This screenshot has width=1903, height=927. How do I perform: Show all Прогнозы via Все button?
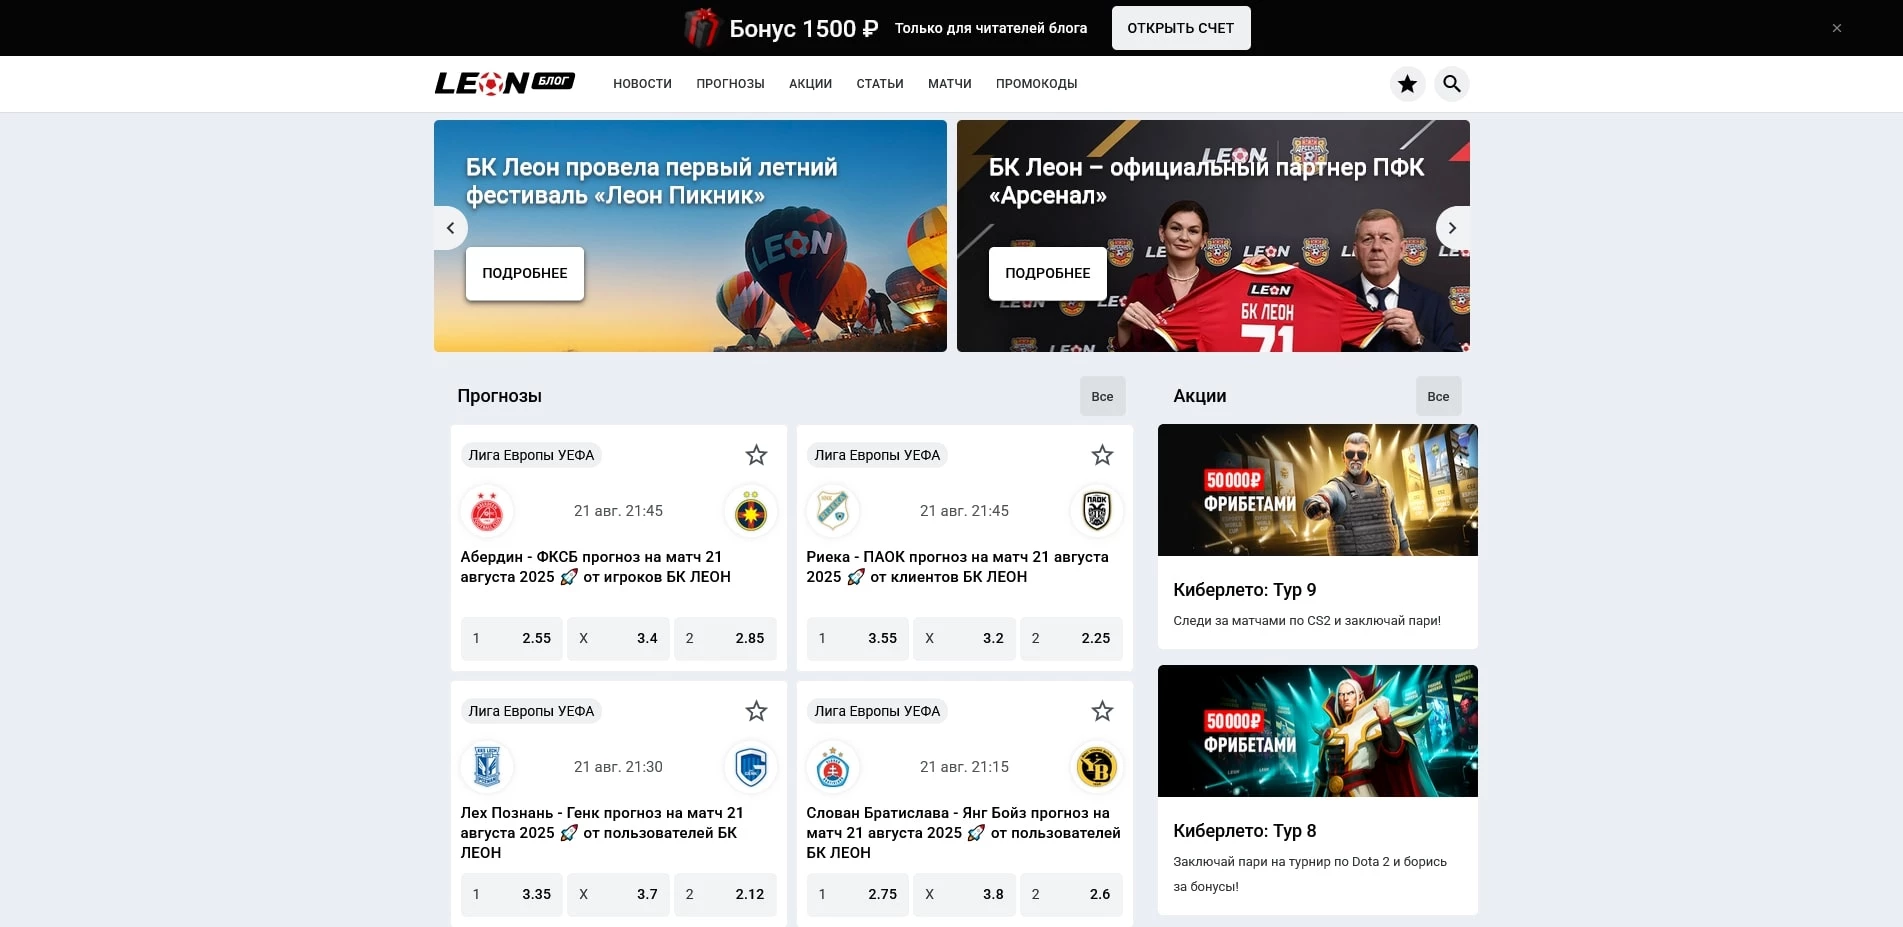[1102, 396]
